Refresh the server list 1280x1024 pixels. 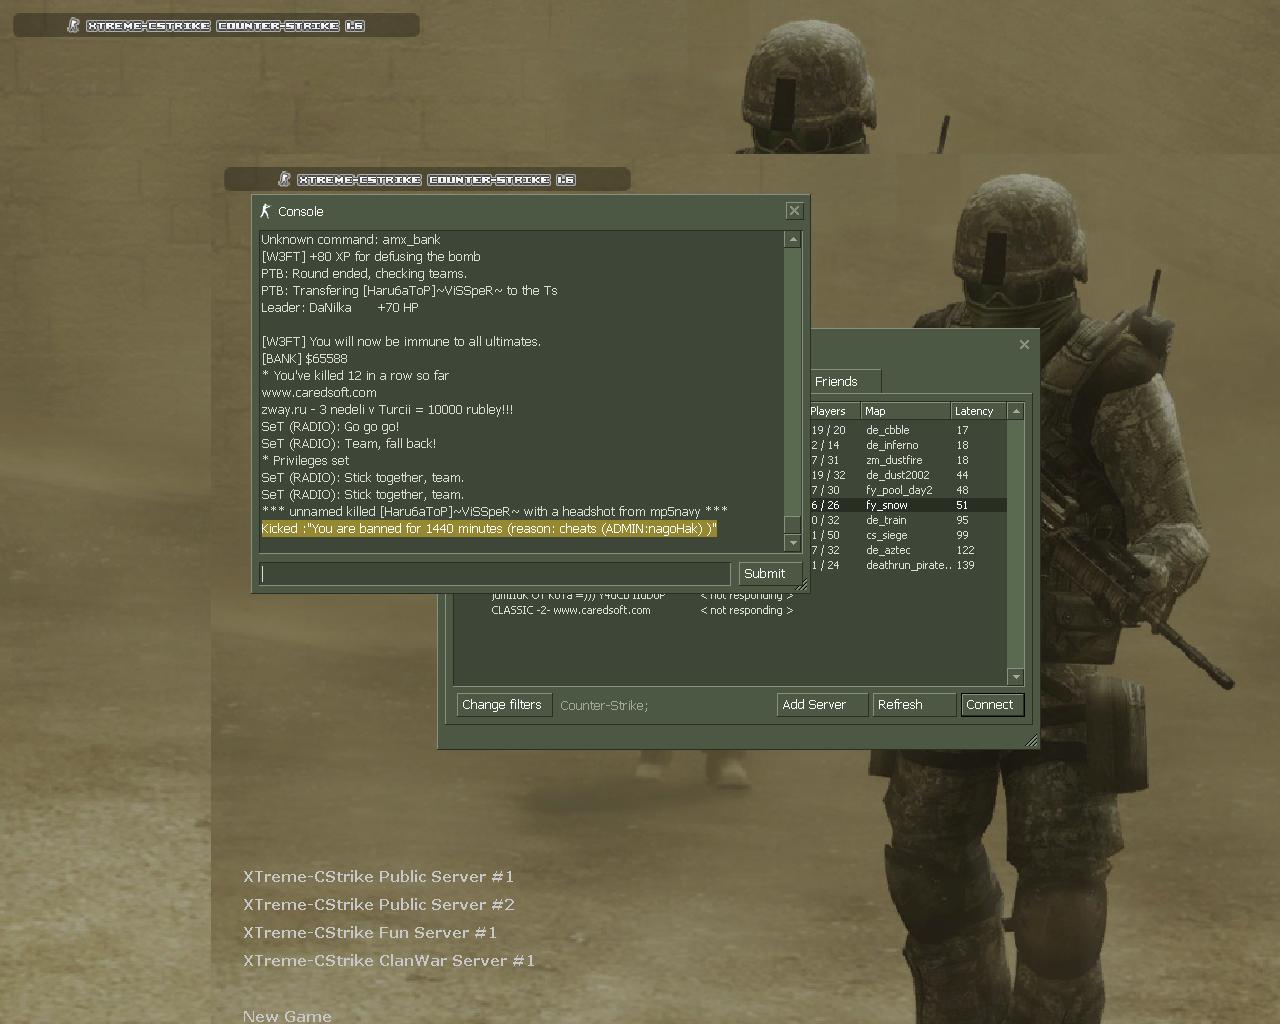(x=914, y=705)
